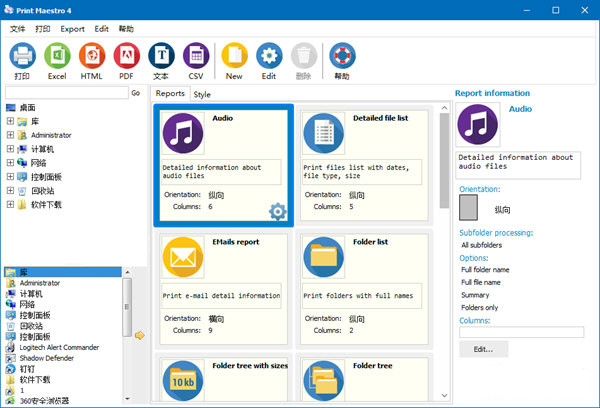Export the report to Excel
Image resolution: width=600 pixels, height=408 pixels.
[x=57, y=56]
